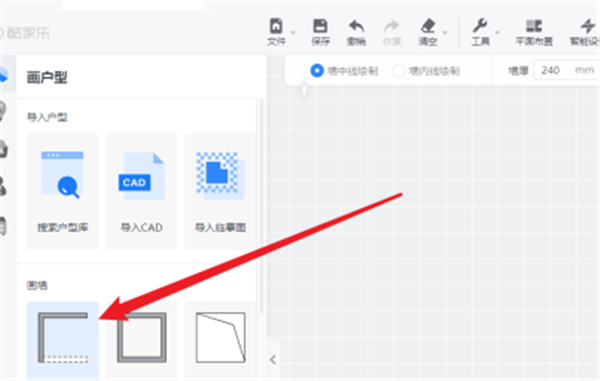Image resolution: width=600 pixels, height=381 pixels.
Task: Expand the dropdown arrow beside 清空
Action: [445, 33]
